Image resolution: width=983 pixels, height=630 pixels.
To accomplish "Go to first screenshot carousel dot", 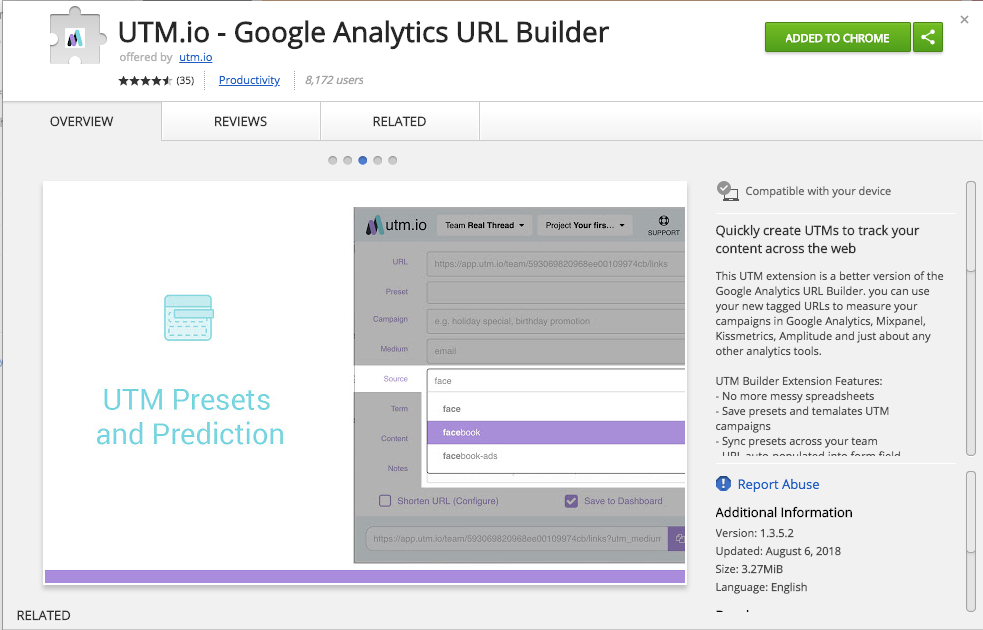I will 332,160.
